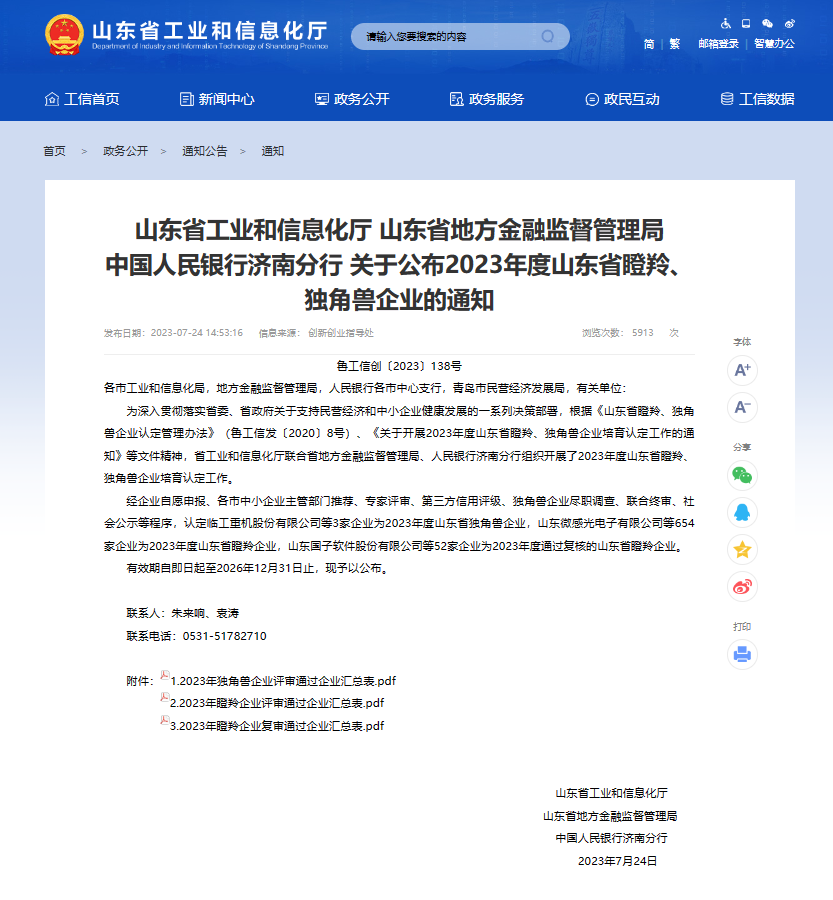Open attachment 1.2023年独角兽企业评审通过企业汇总表.pdf

[283, 681]
